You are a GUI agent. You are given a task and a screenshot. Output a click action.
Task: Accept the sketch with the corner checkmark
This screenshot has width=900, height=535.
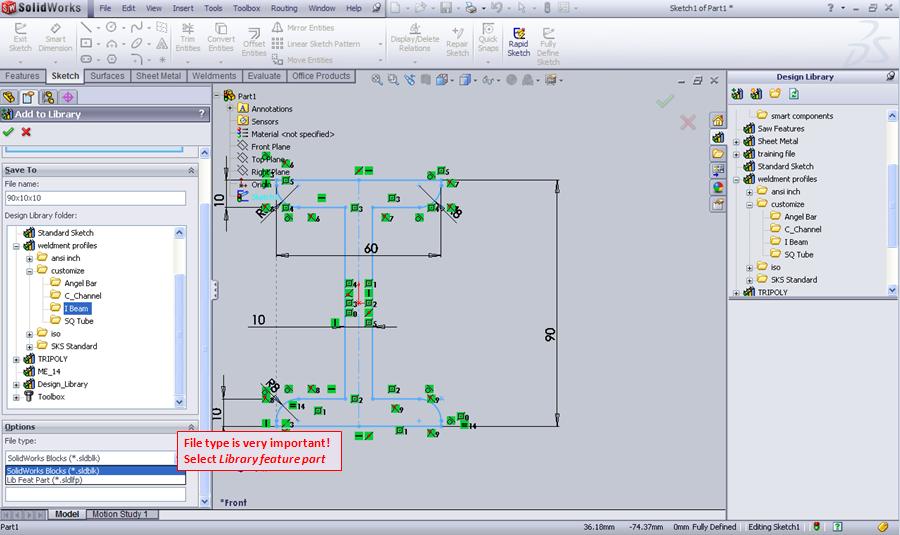[x=665, y=102]
